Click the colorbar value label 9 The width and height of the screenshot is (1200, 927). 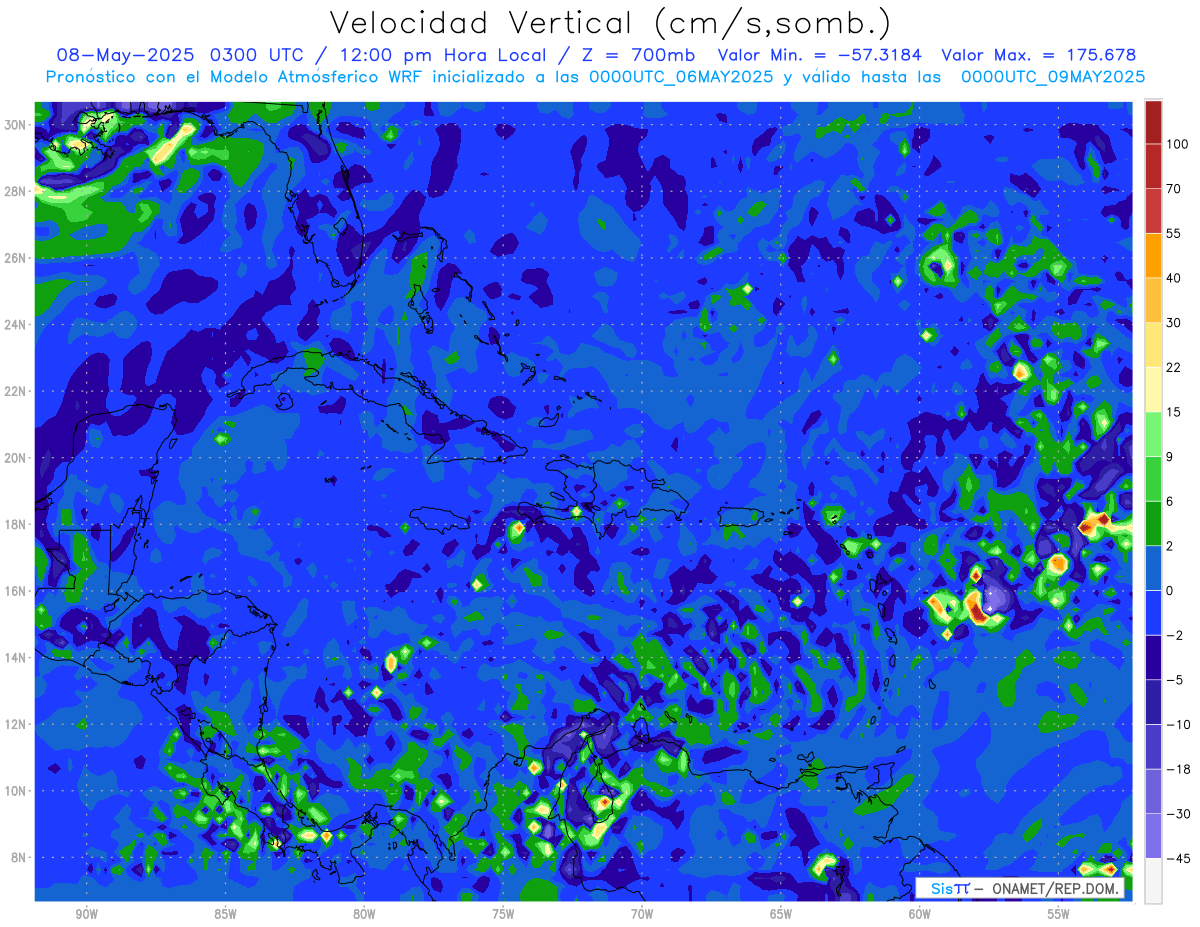(1170, 456)
